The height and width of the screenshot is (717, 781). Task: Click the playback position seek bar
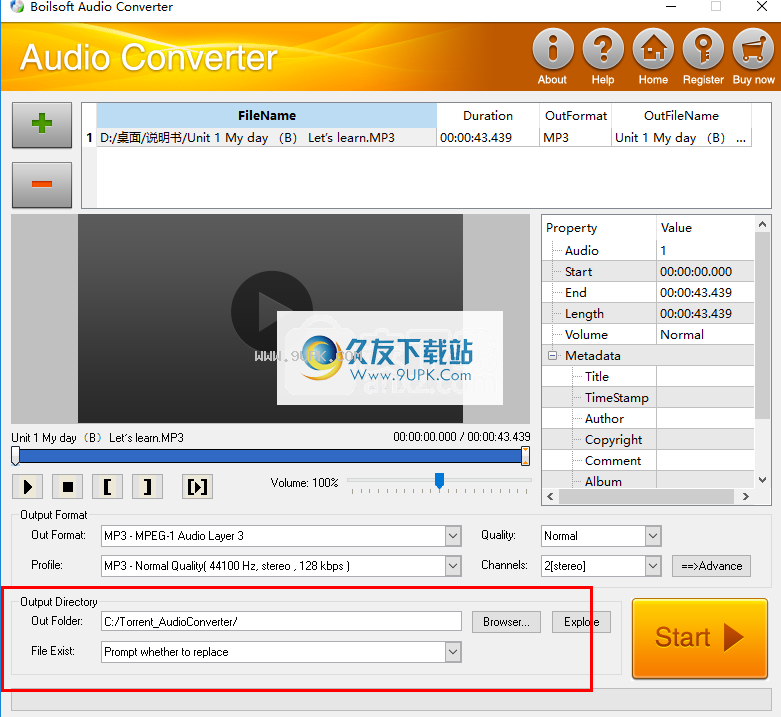click(270, 457)
